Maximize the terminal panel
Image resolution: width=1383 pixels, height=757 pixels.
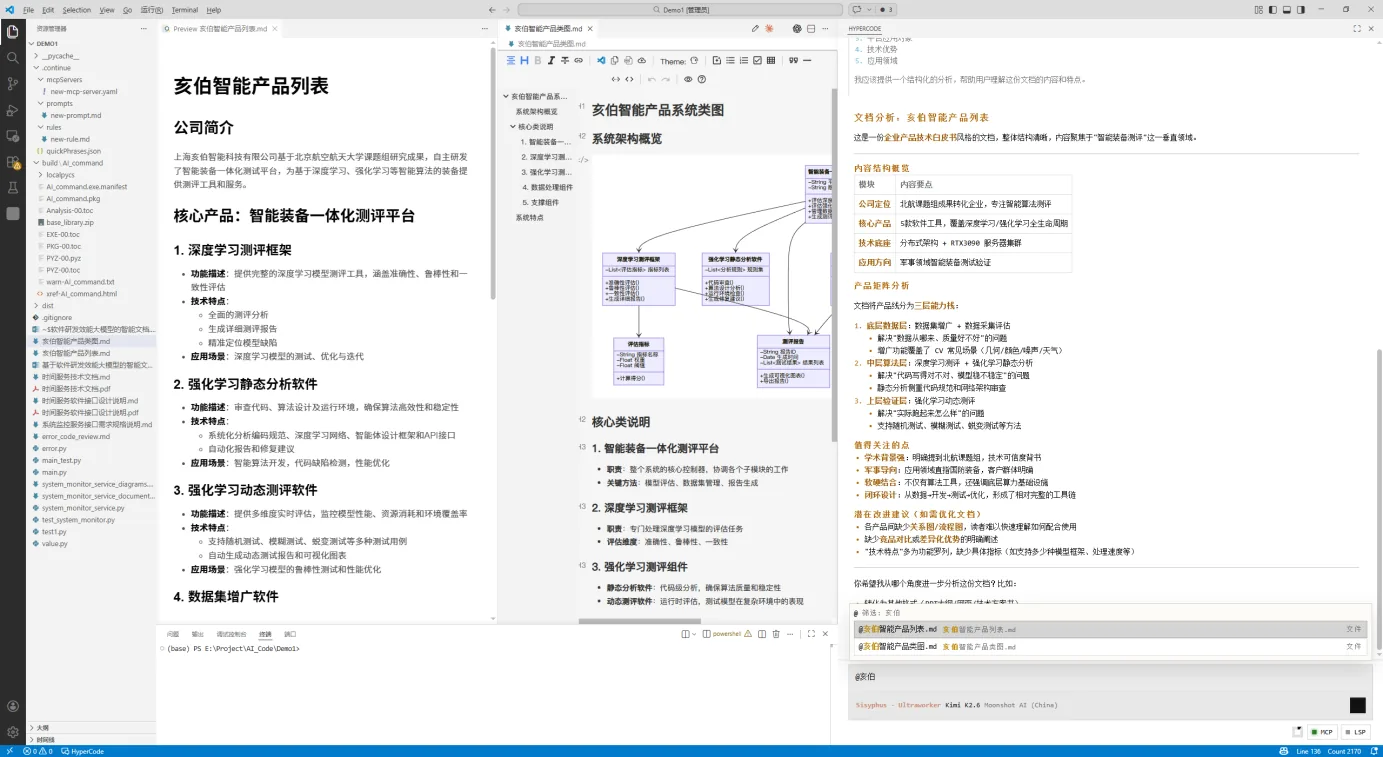(x=811, y=634)
